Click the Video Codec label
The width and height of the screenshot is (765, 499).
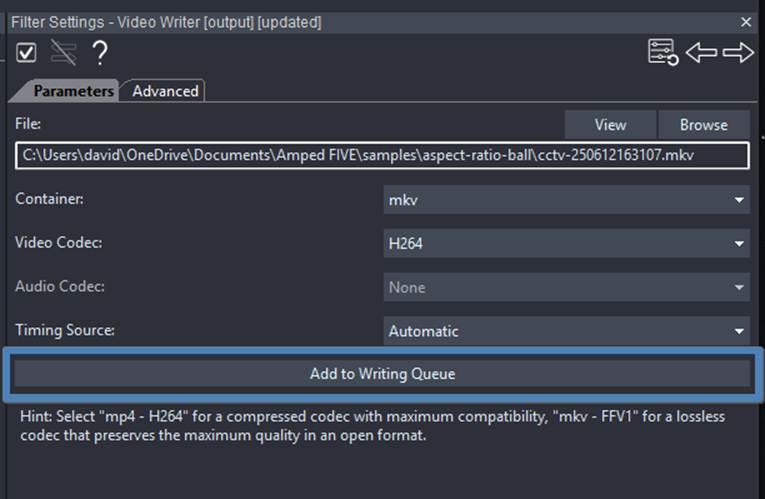[59, 242]
